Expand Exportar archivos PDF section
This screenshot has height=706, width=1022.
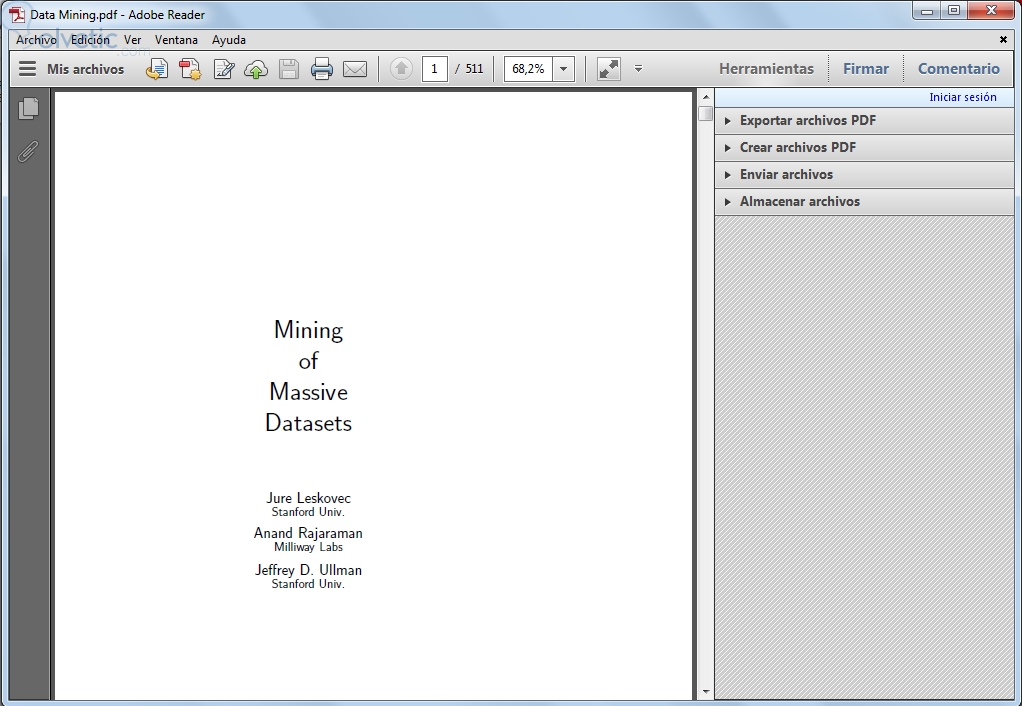click(x=807, y=120)
